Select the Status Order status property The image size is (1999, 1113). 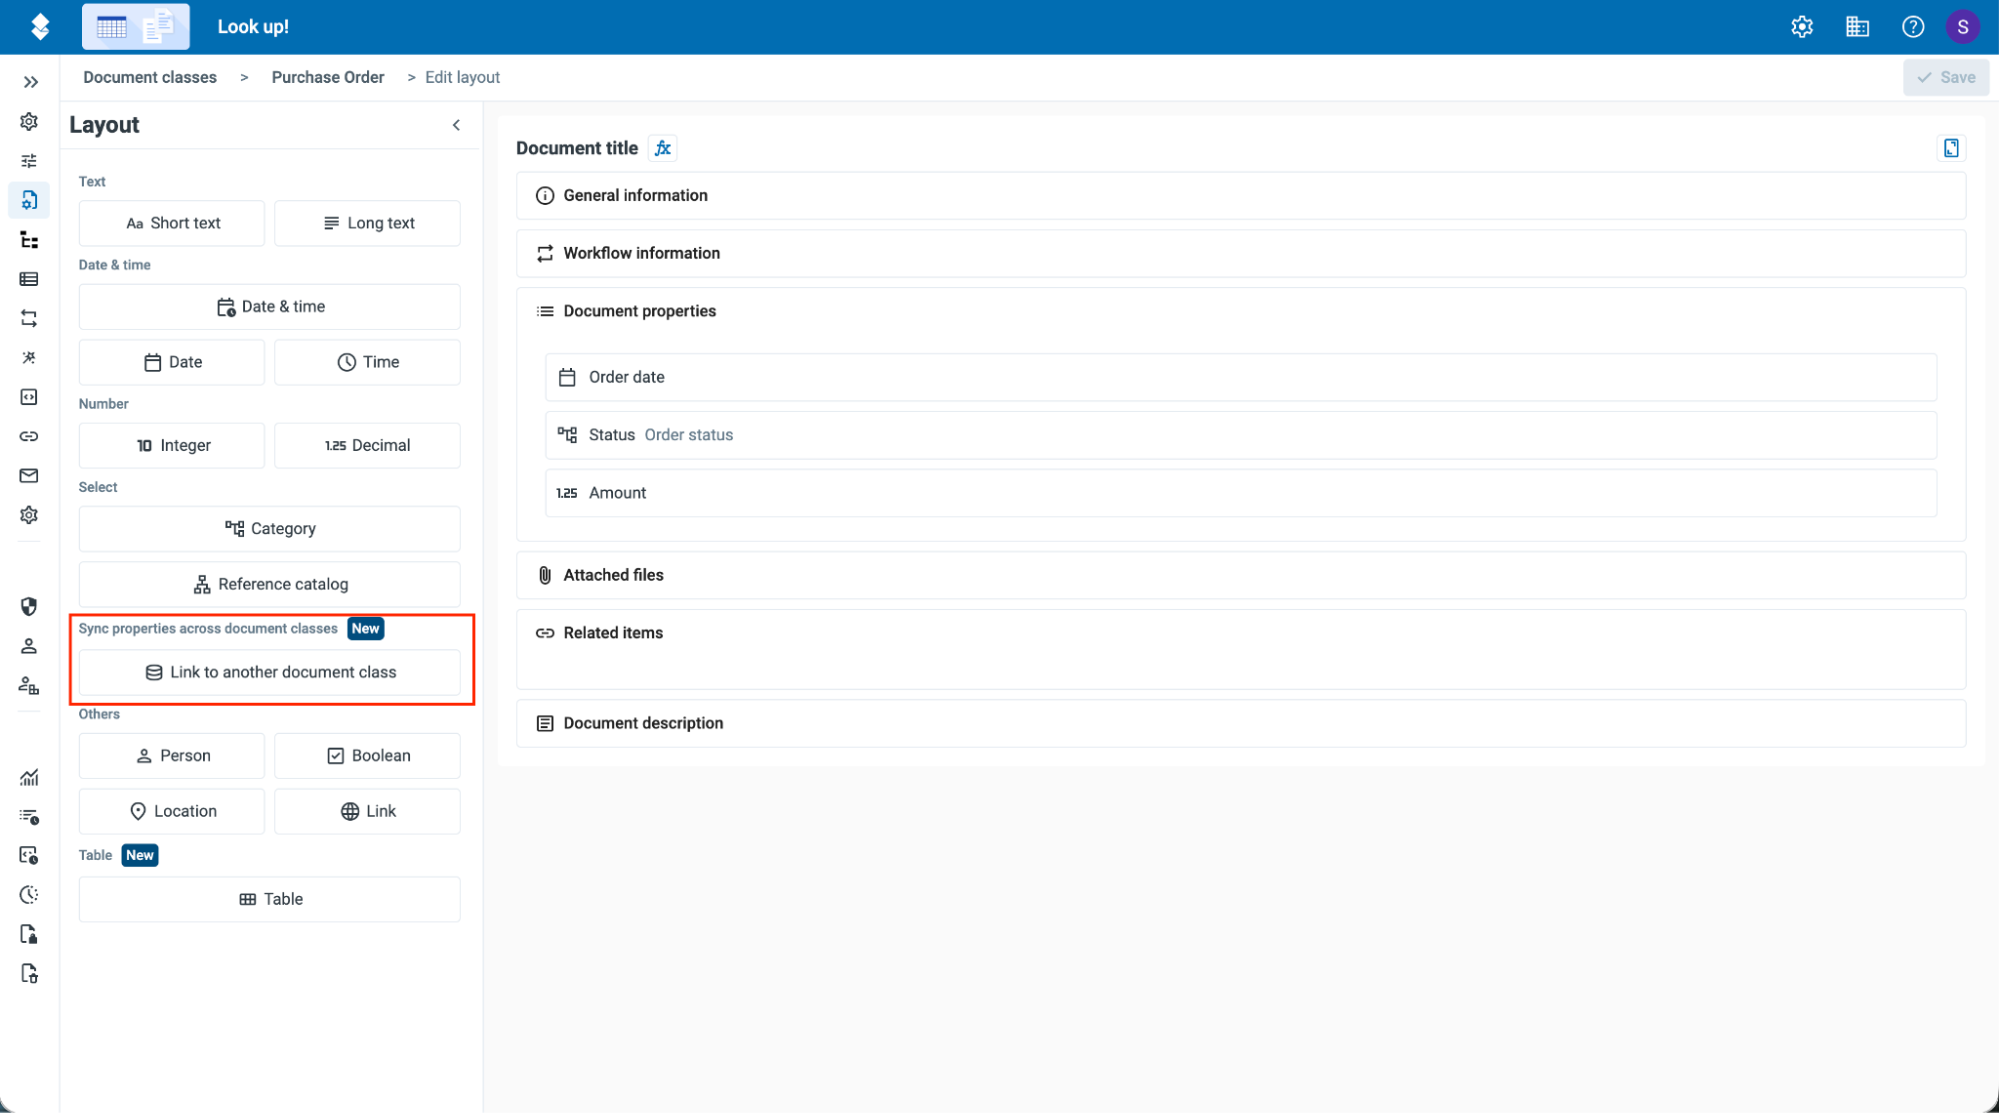click(x=1241, y=435)
